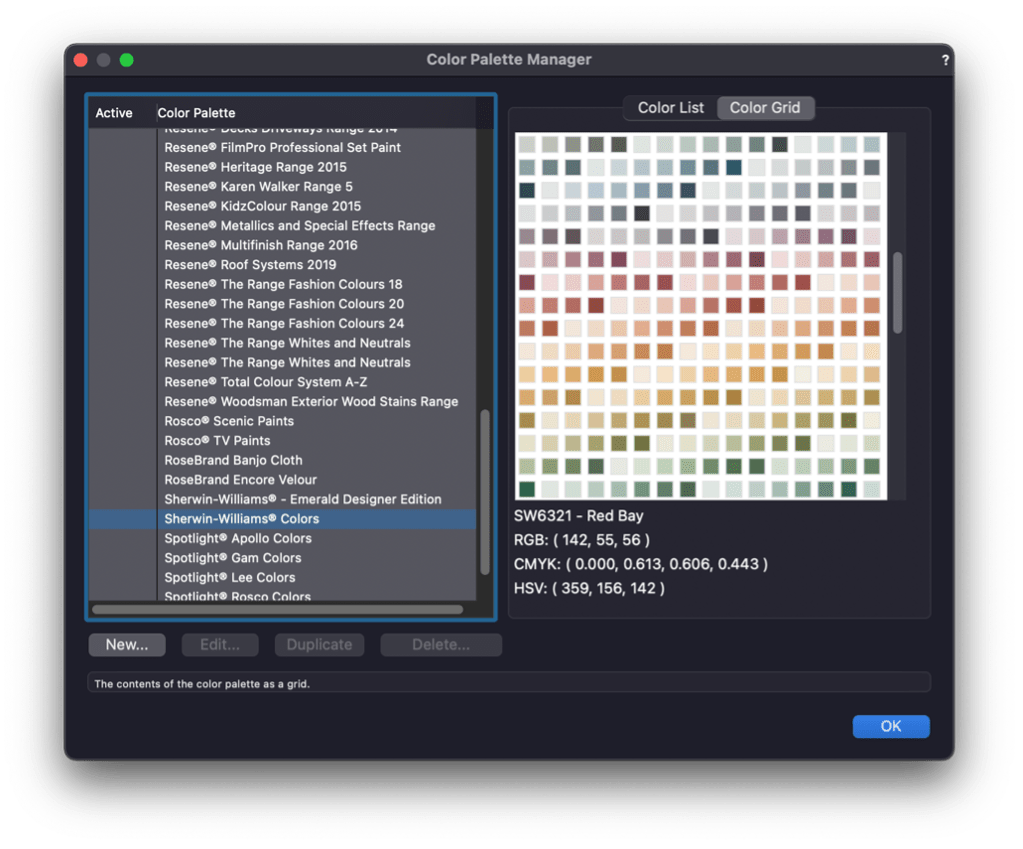This screenshot has height=849, width=1023.
Task: Pick the top-left light gray swatch in grid
Action: click(527, 144)
